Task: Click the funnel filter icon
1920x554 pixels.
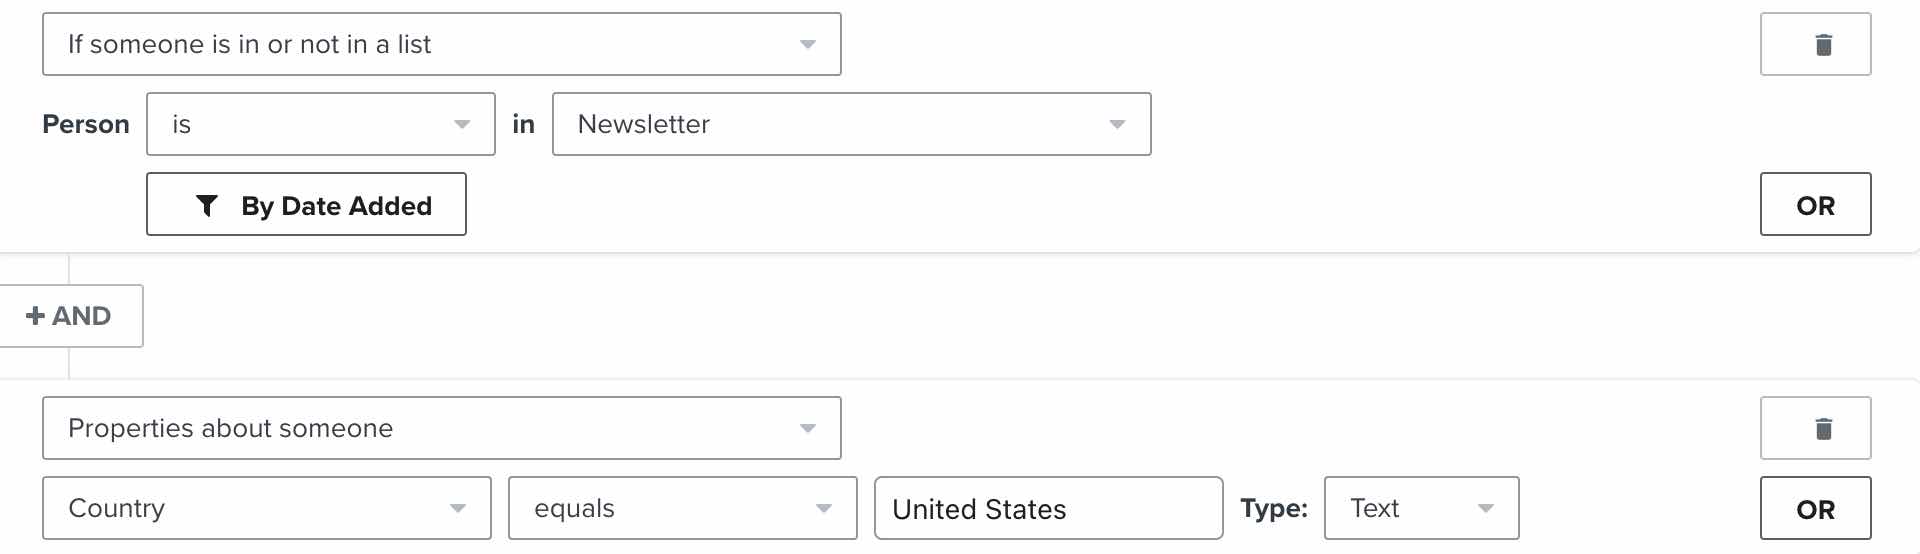Action: 207,205
